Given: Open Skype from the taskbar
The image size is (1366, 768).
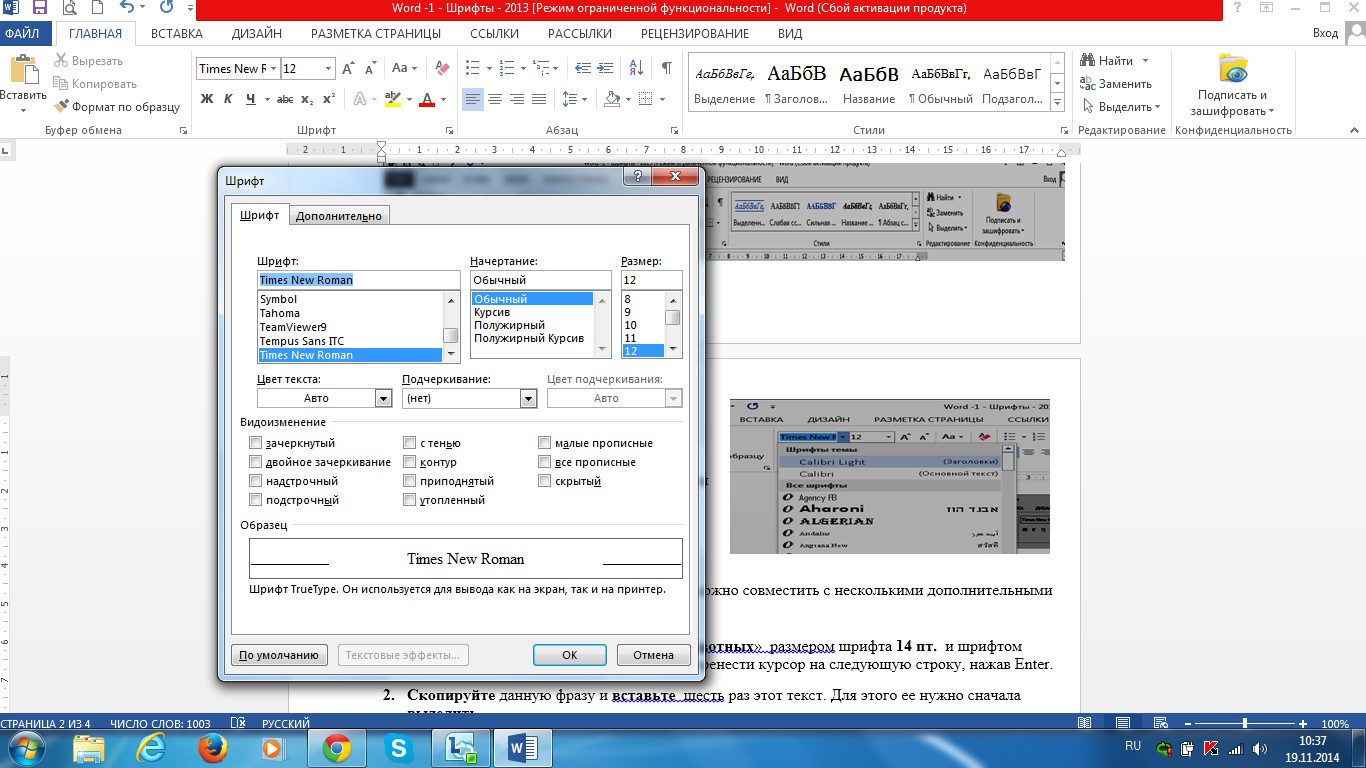Looking at the screenshot, I should [x=398, y=746].
